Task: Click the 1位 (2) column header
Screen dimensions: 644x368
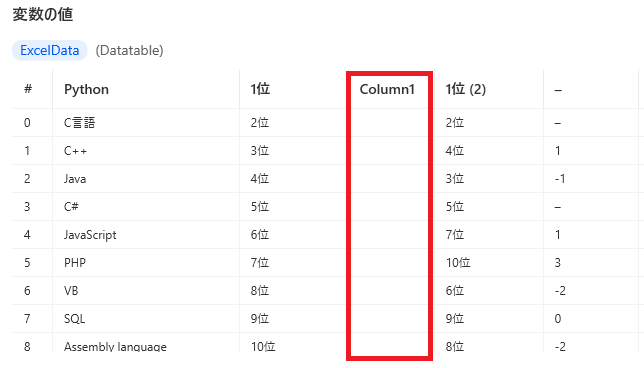Action: click(x=466, y=89)
